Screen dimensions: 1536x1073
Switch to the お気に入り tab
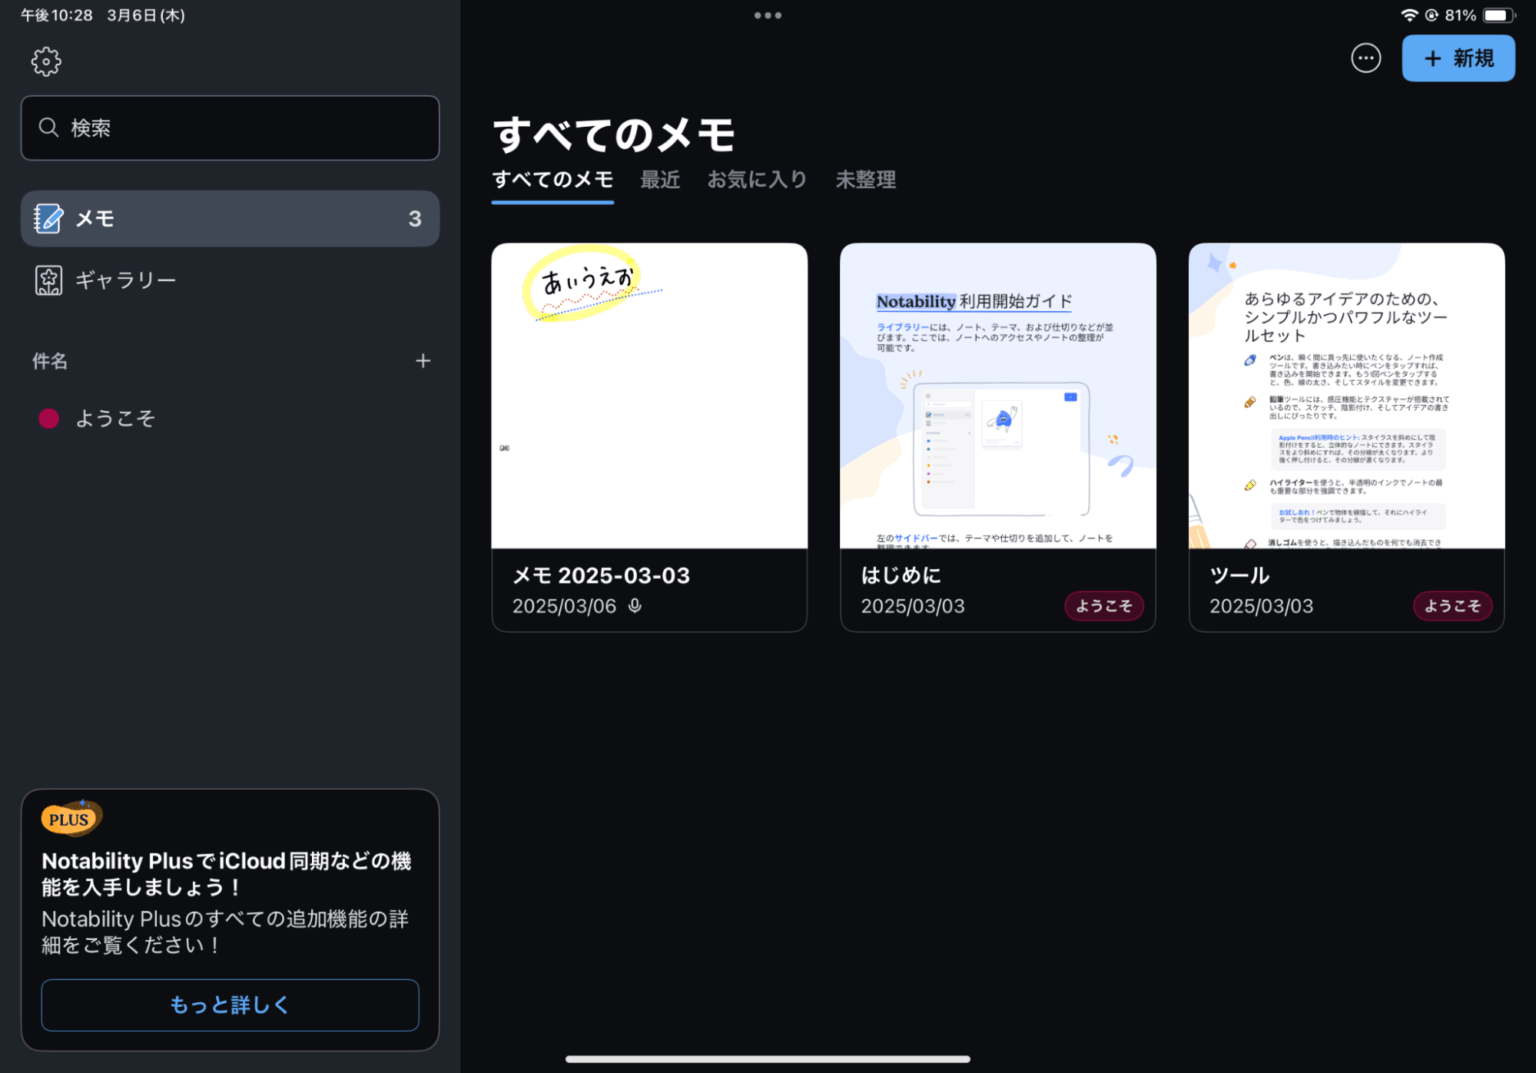pos(757,180)
